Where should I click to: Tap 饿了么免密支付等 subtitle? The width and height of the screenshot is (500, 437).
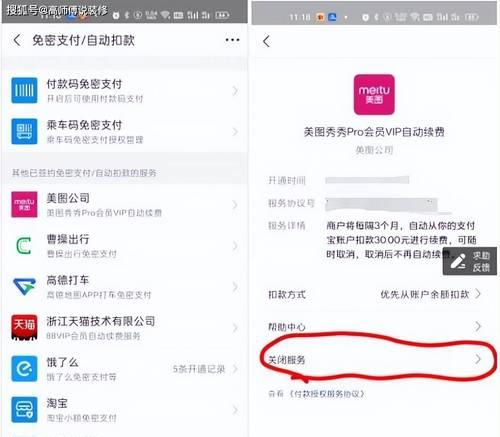point(82,377)
